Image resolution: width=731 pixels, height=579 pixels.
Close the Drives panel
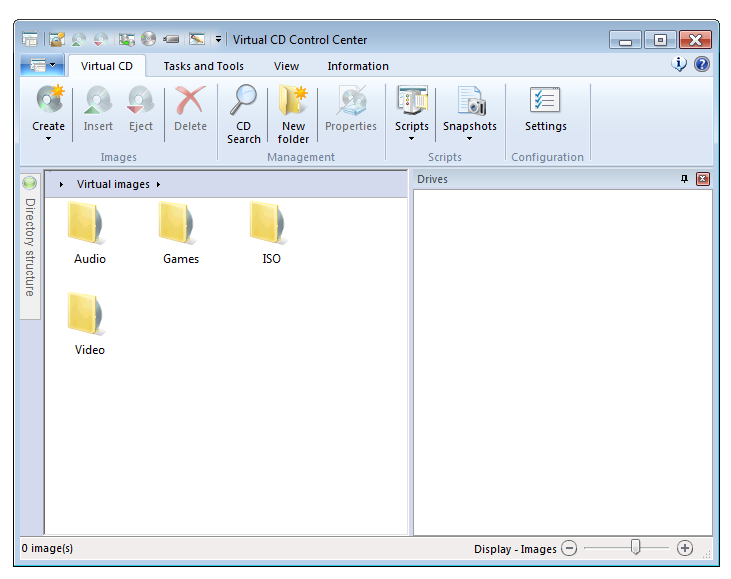pyautogui.click(x=703, y=179)
